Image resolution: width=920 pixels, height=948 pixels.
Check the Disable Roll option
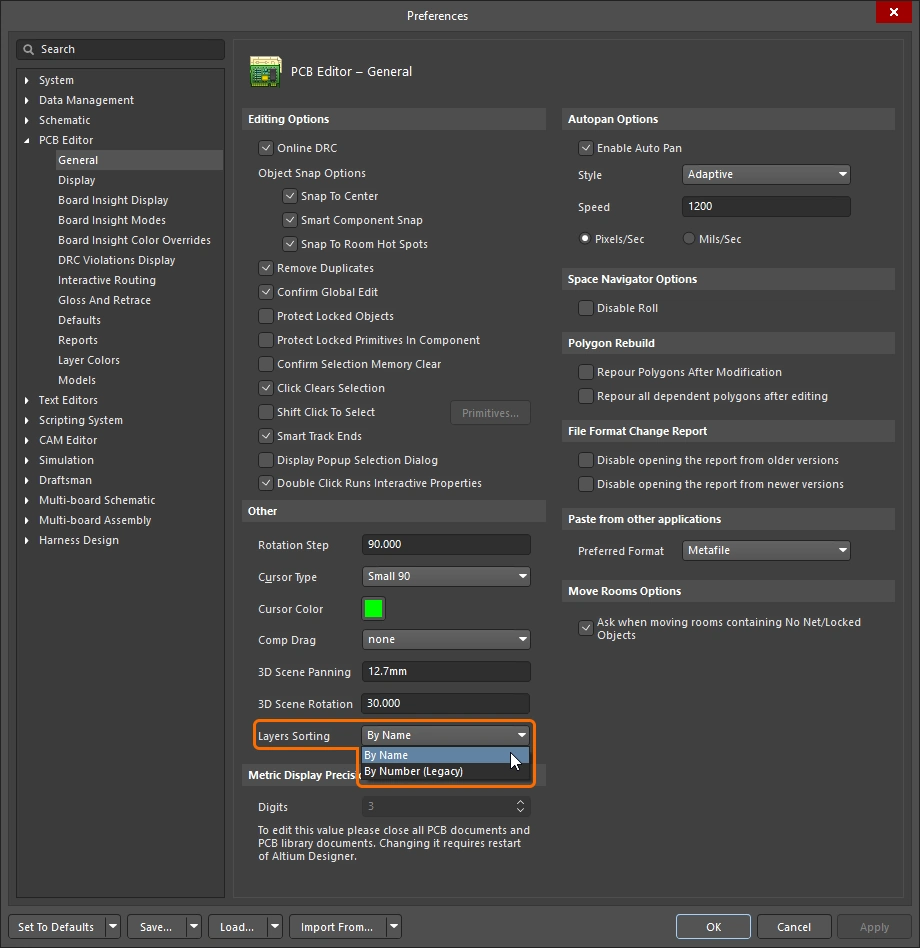586,308
